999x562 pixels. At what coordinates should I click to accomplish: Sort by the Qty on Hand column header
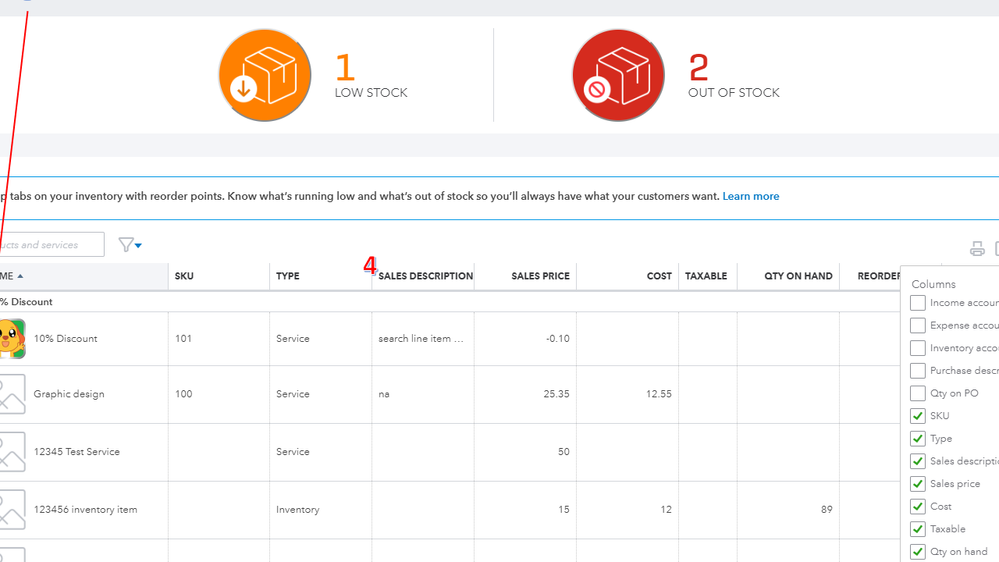798,276
